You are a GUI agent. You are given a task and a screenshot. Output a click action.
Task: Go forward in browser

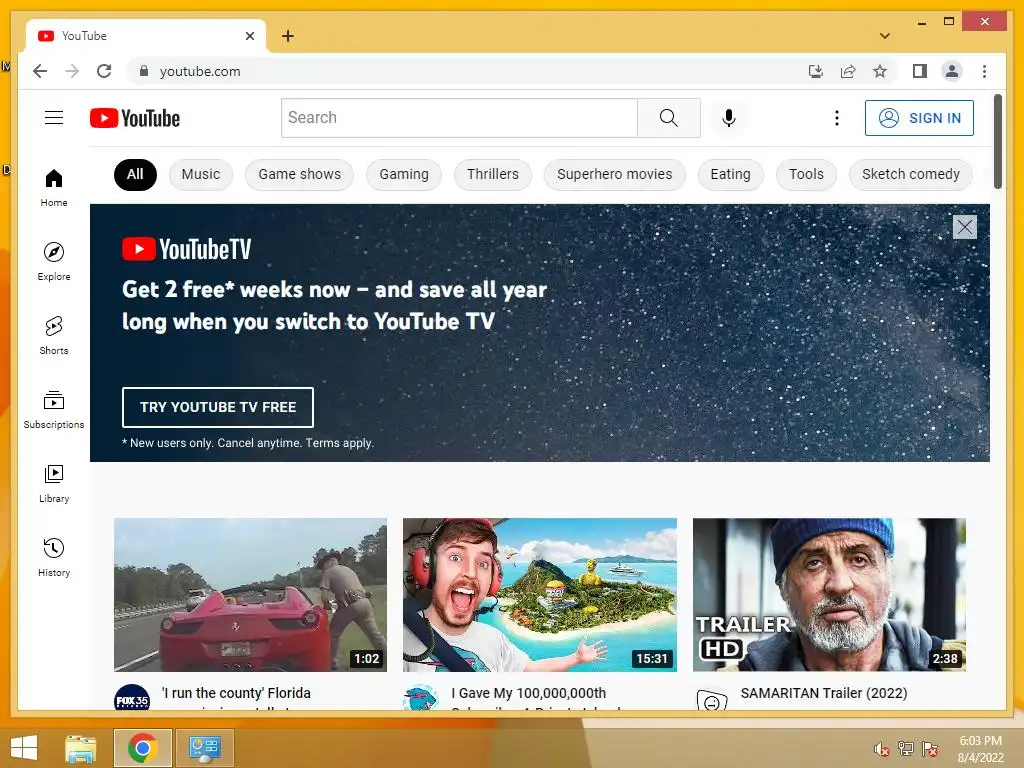[x=72, y=71]
